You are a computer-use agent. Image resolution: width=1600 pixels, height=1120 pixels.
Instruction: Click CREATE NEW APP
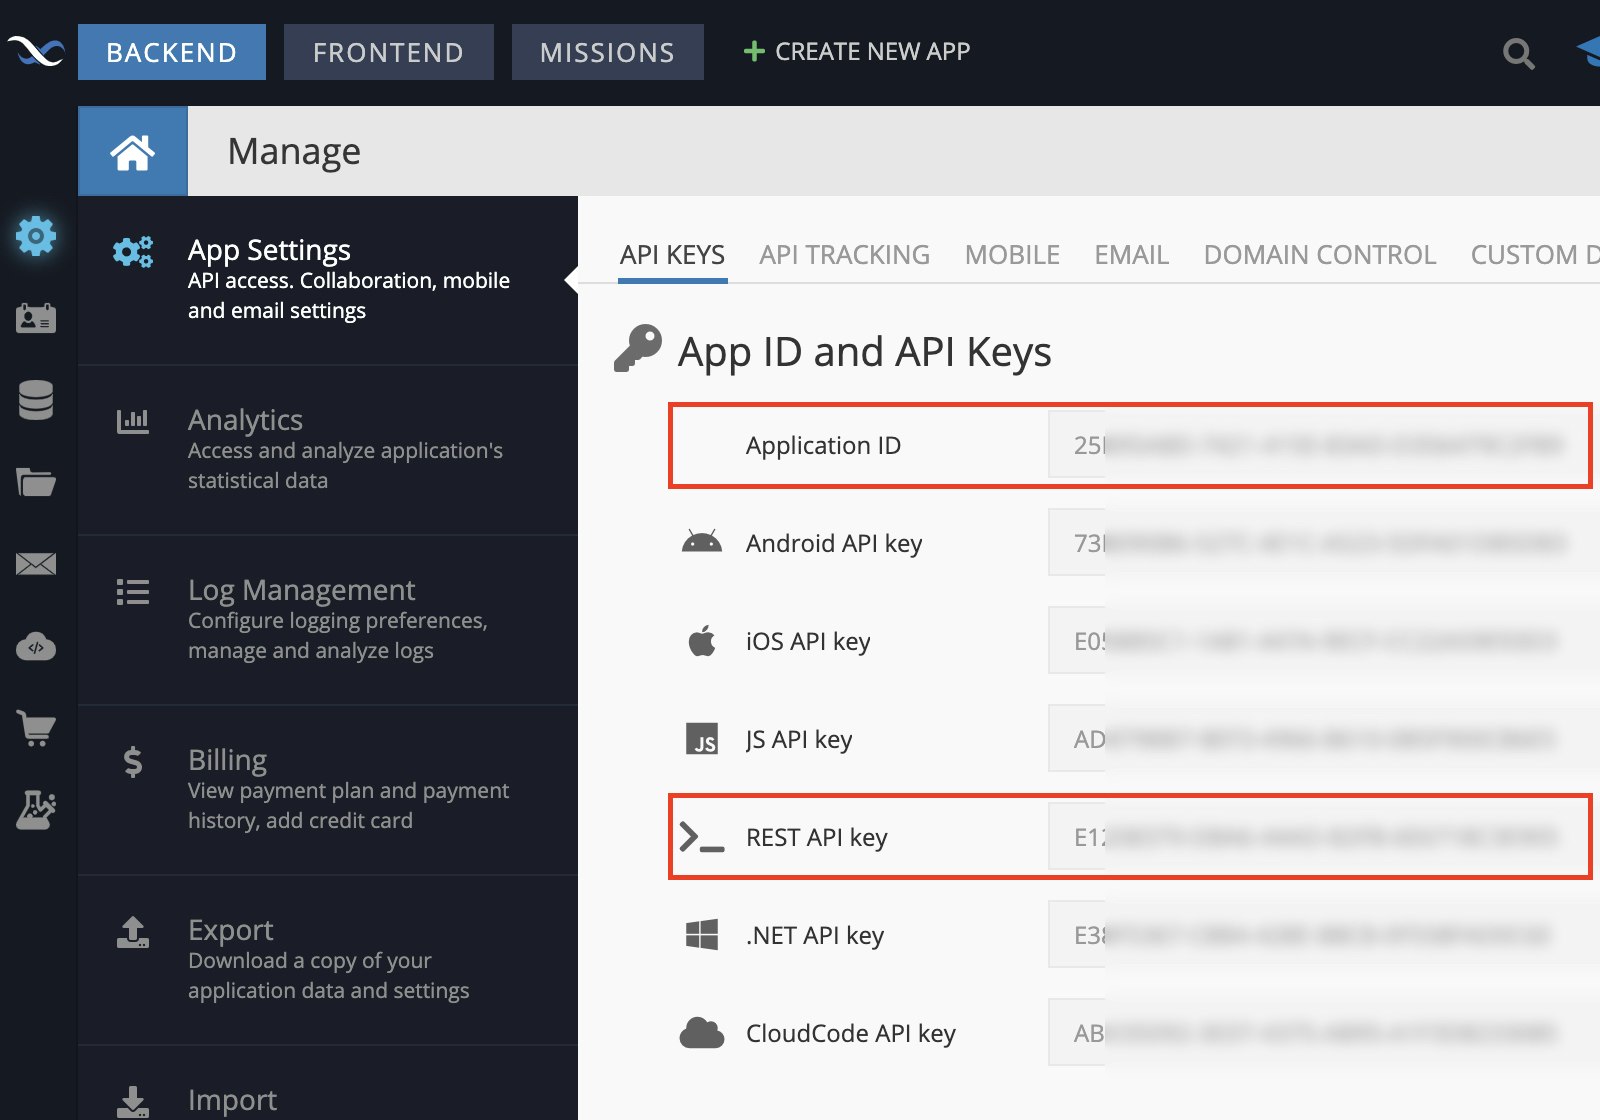857,51
